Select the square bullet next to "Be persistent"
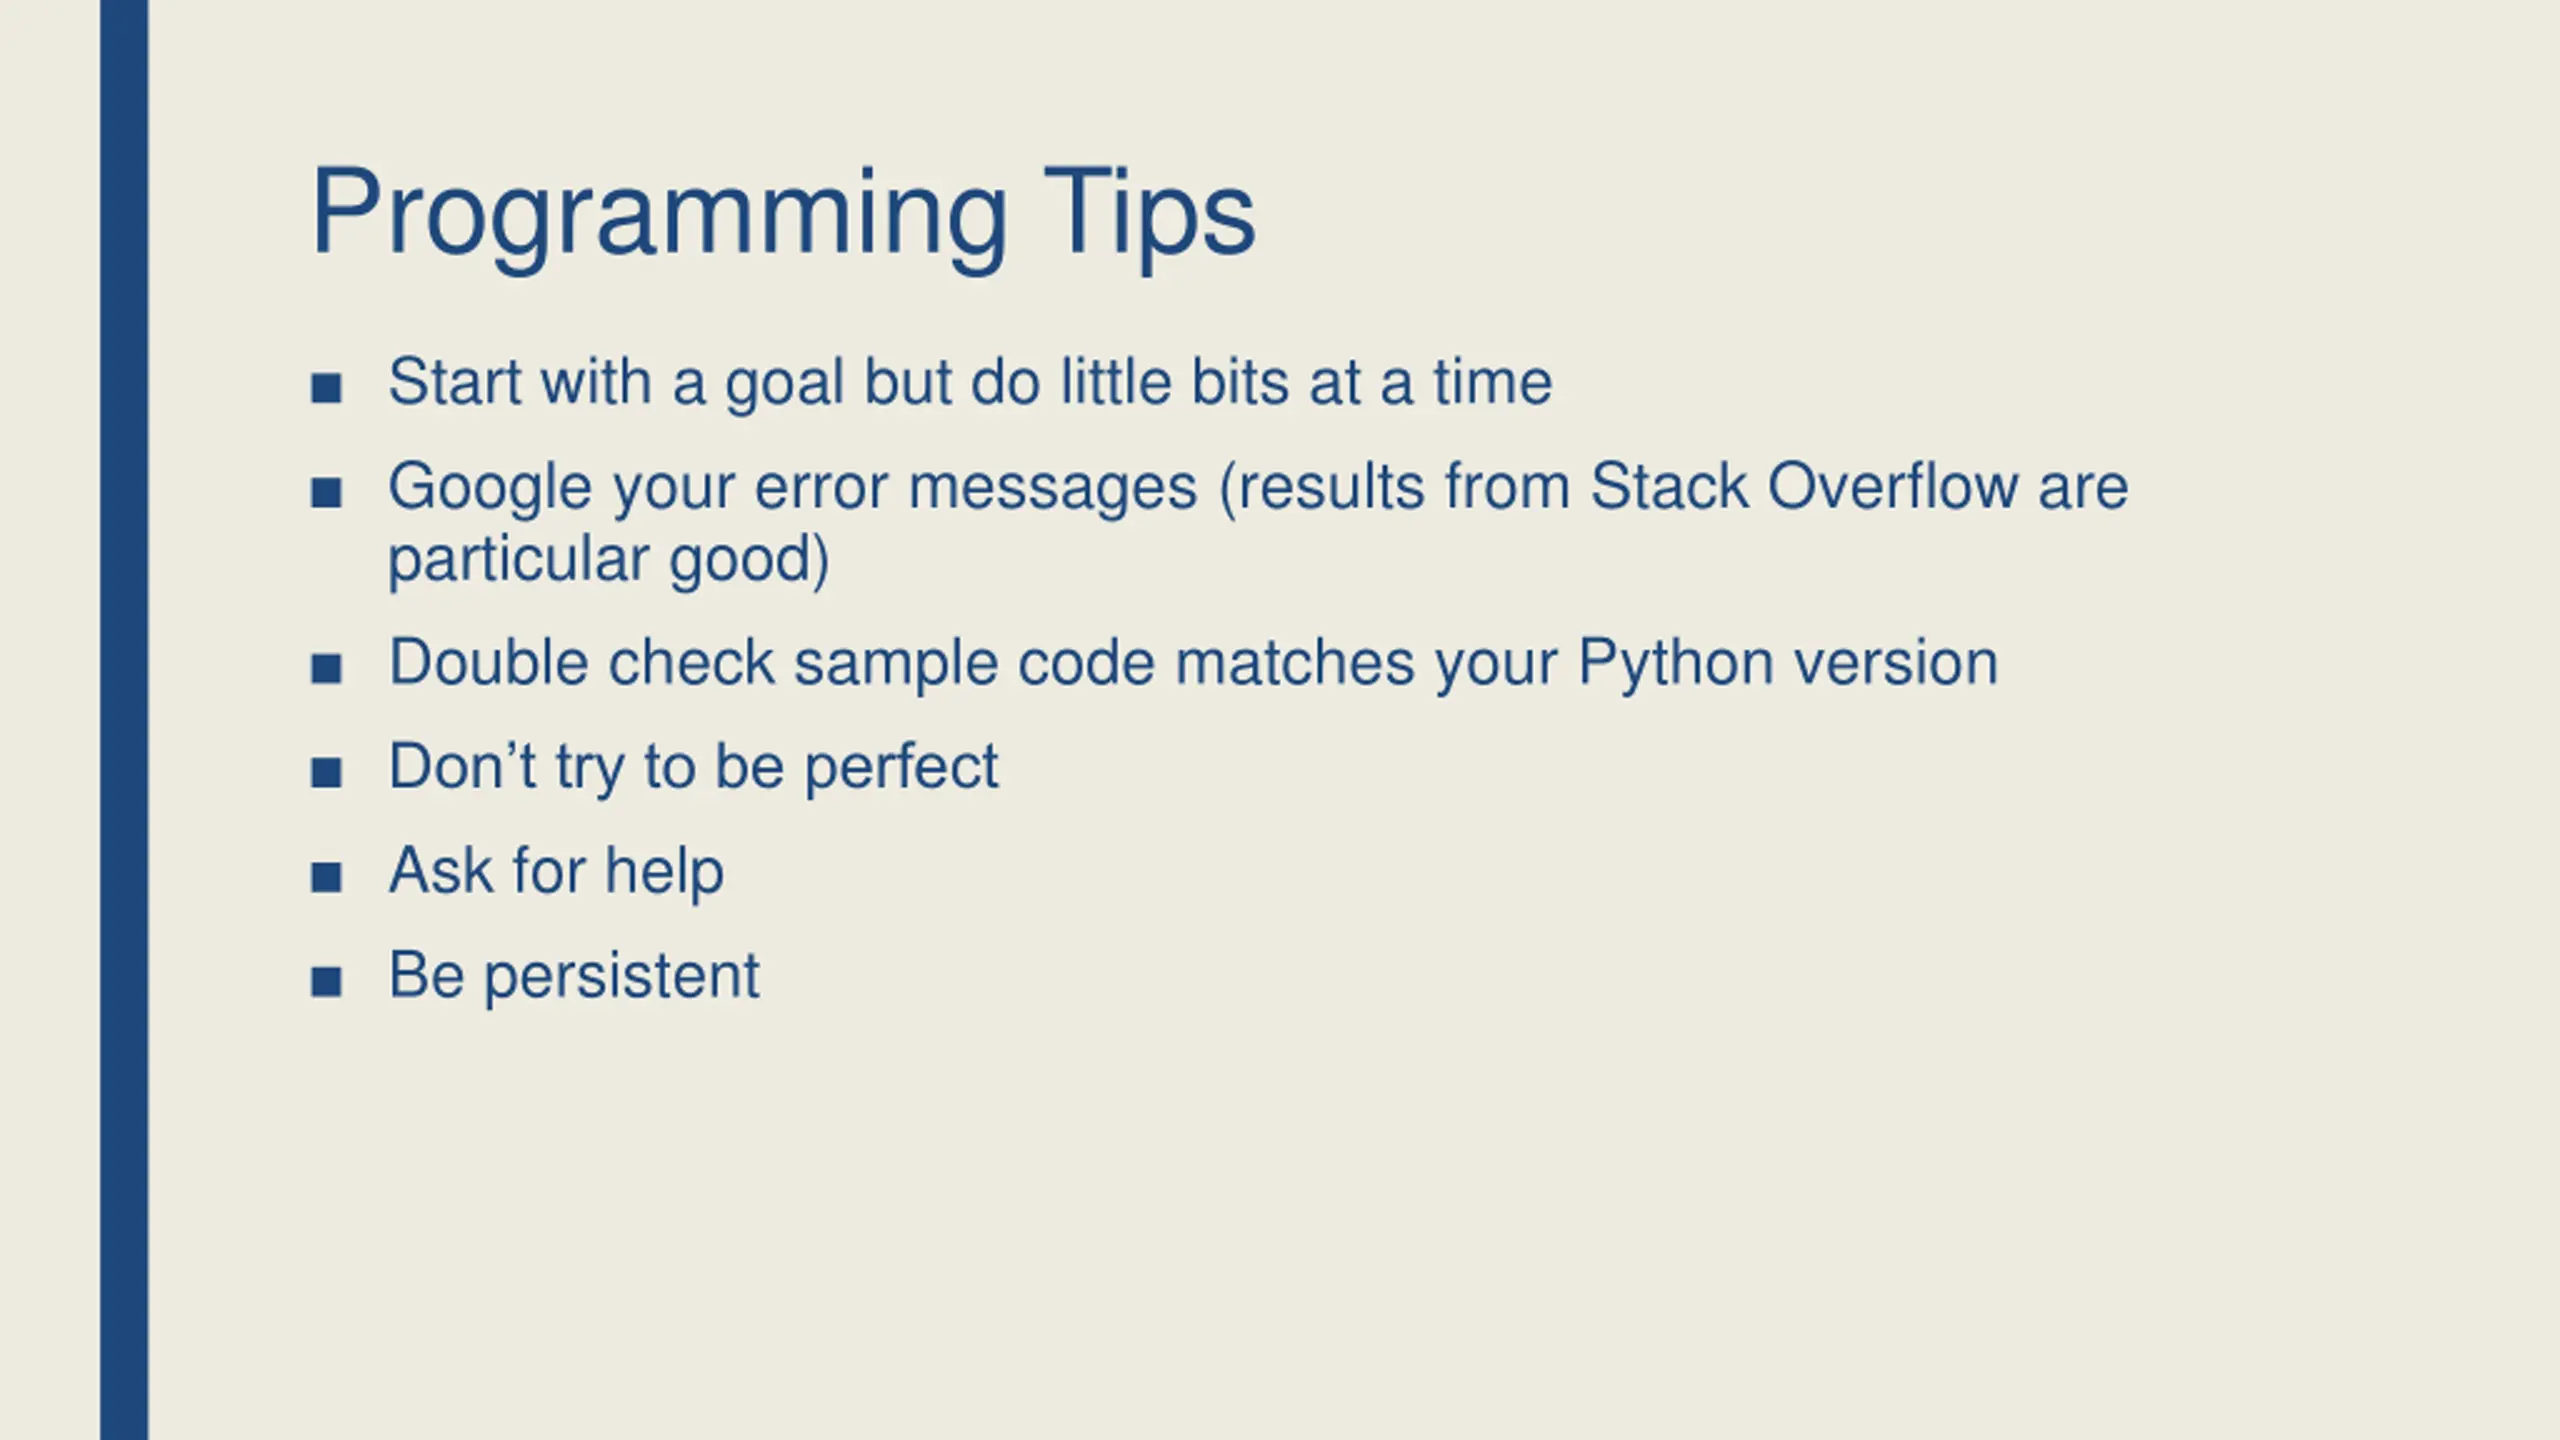The width and height of the screenshot is (2560, 1440). pos(326,981)
